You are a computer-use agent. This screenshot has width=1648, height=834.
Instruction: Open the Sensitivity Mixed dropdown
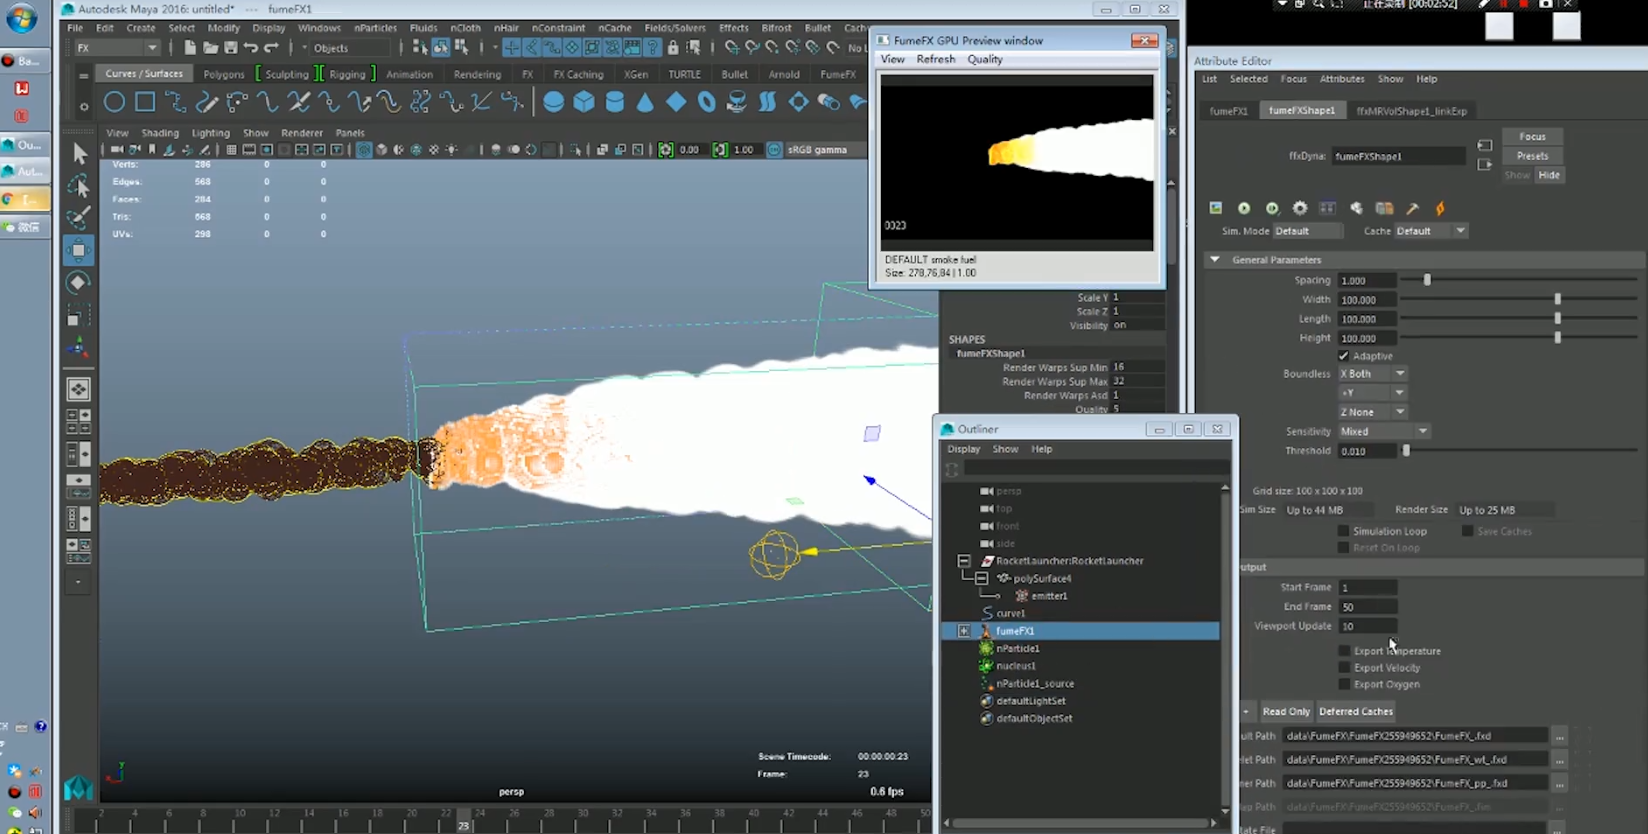1384,431
